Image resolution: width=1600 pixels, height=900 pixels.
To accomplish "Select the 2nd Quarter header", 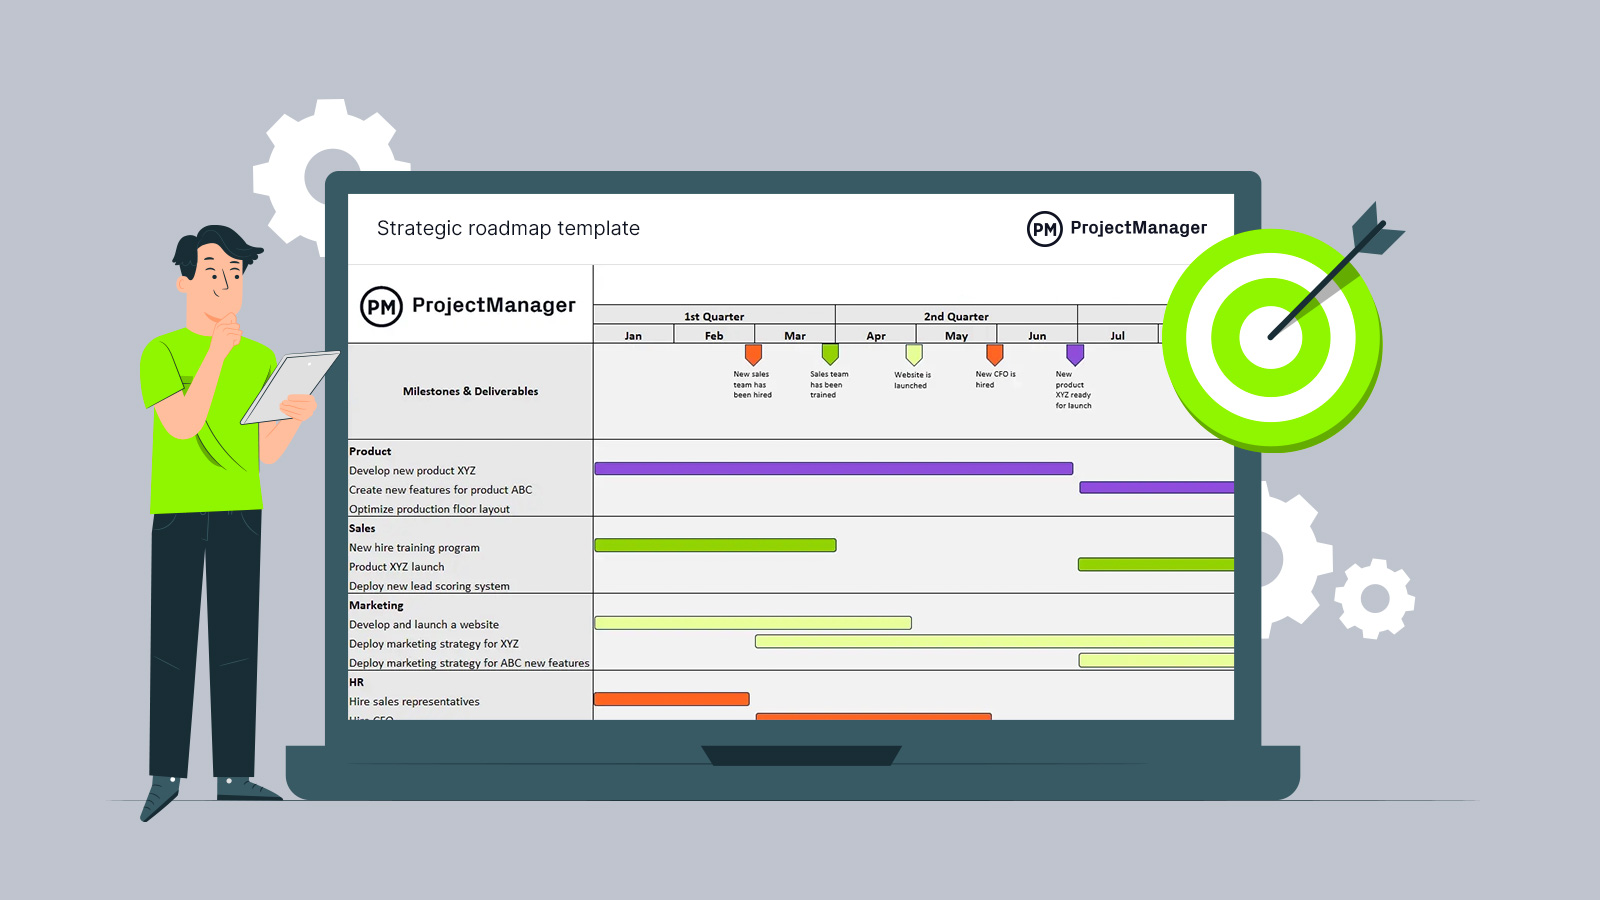I will click(956, 316).
